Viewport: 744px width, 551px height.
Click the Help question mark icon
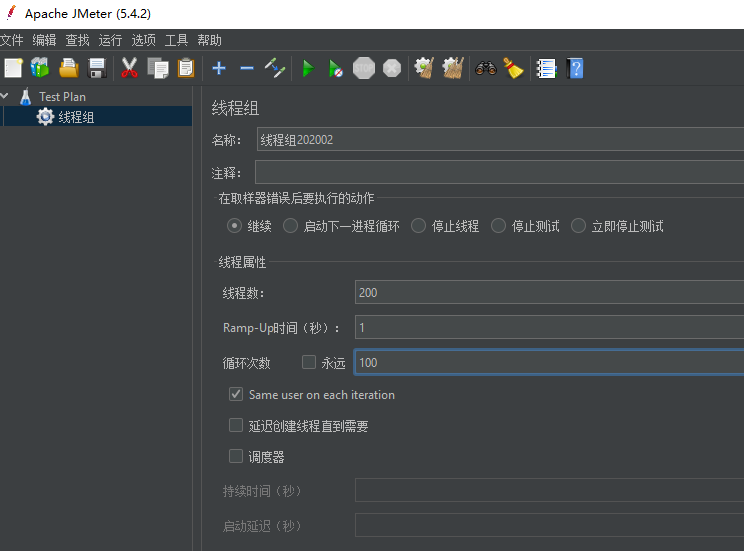575,68
